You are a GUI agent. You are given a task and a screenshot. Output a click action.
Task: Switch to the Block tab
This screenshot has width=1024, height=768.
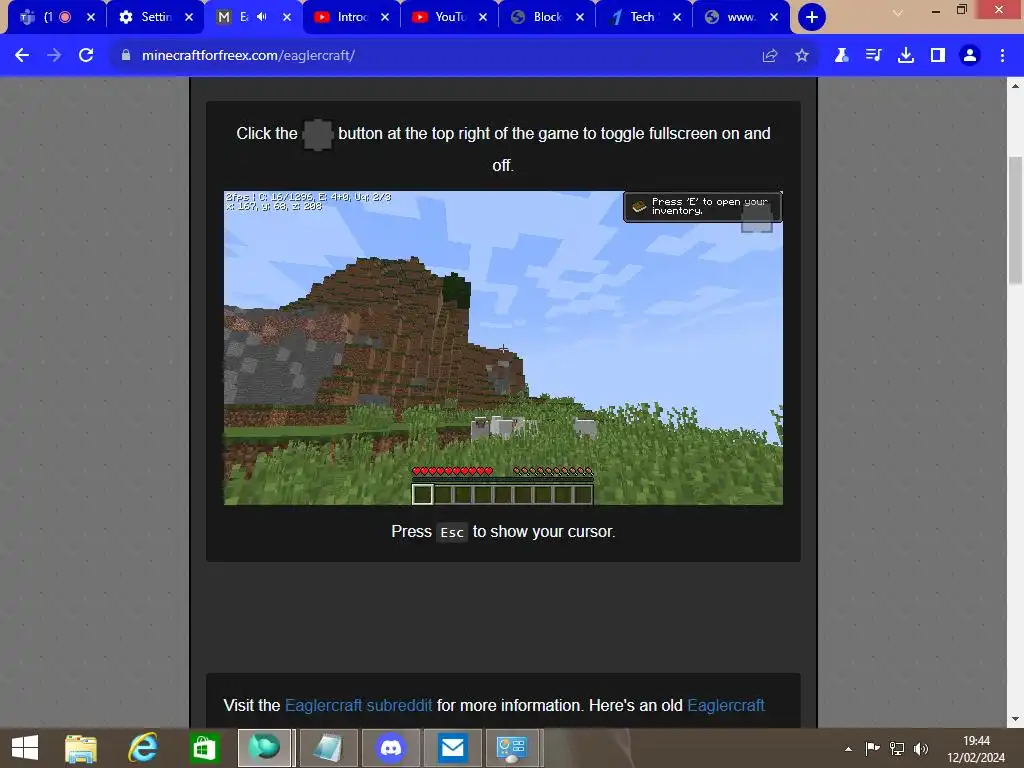coord(547,17)
